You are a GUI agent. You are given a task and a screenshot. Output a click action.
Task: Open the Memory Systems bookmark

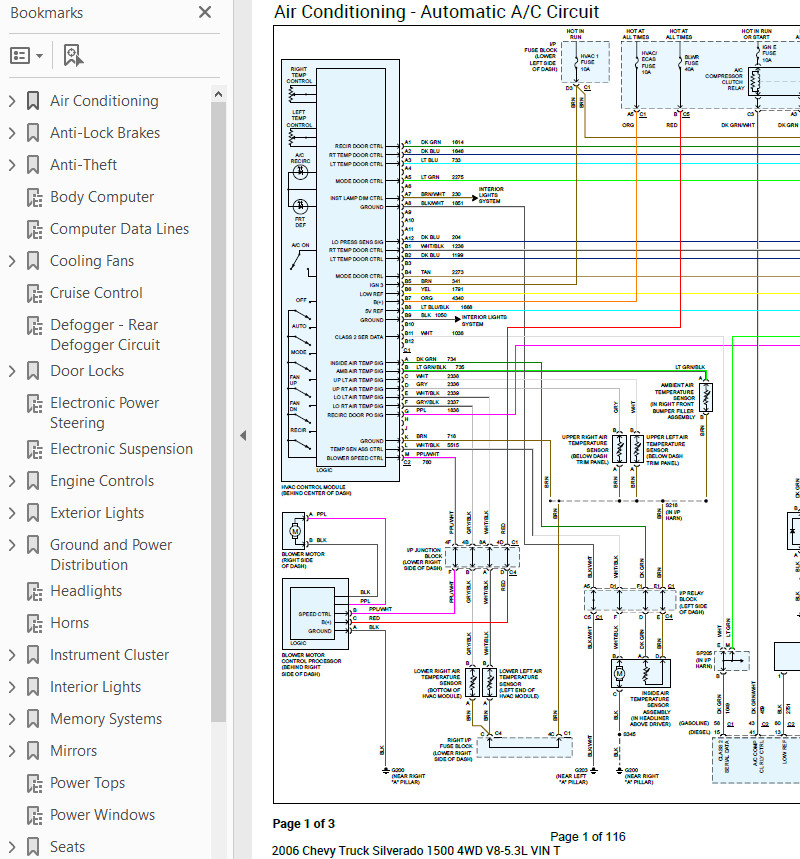point(106,719)
